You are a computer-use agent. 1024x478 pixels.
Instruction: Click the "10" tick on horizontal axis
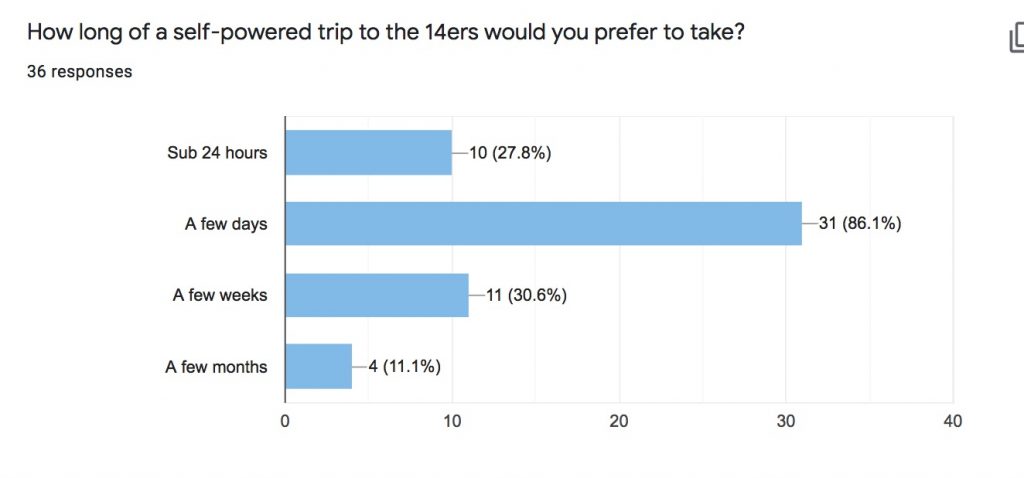(x=452, y=421)
